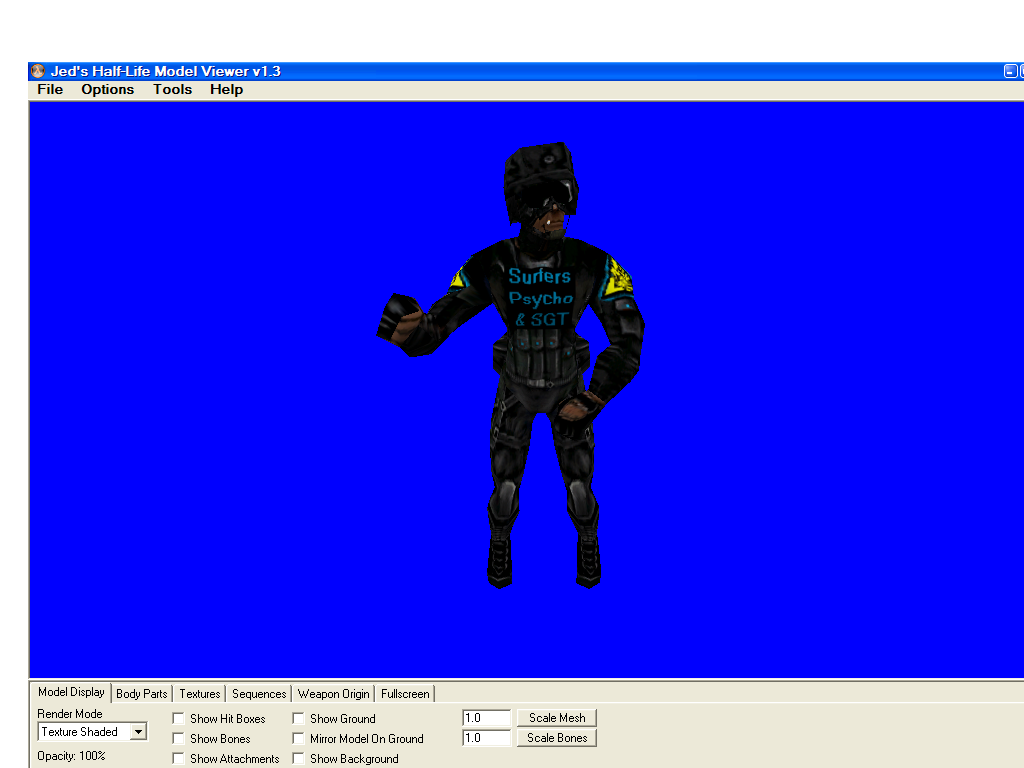
Task: Enable the Show Hit Boxes checkbox
Action: click(x=178, y=718)
